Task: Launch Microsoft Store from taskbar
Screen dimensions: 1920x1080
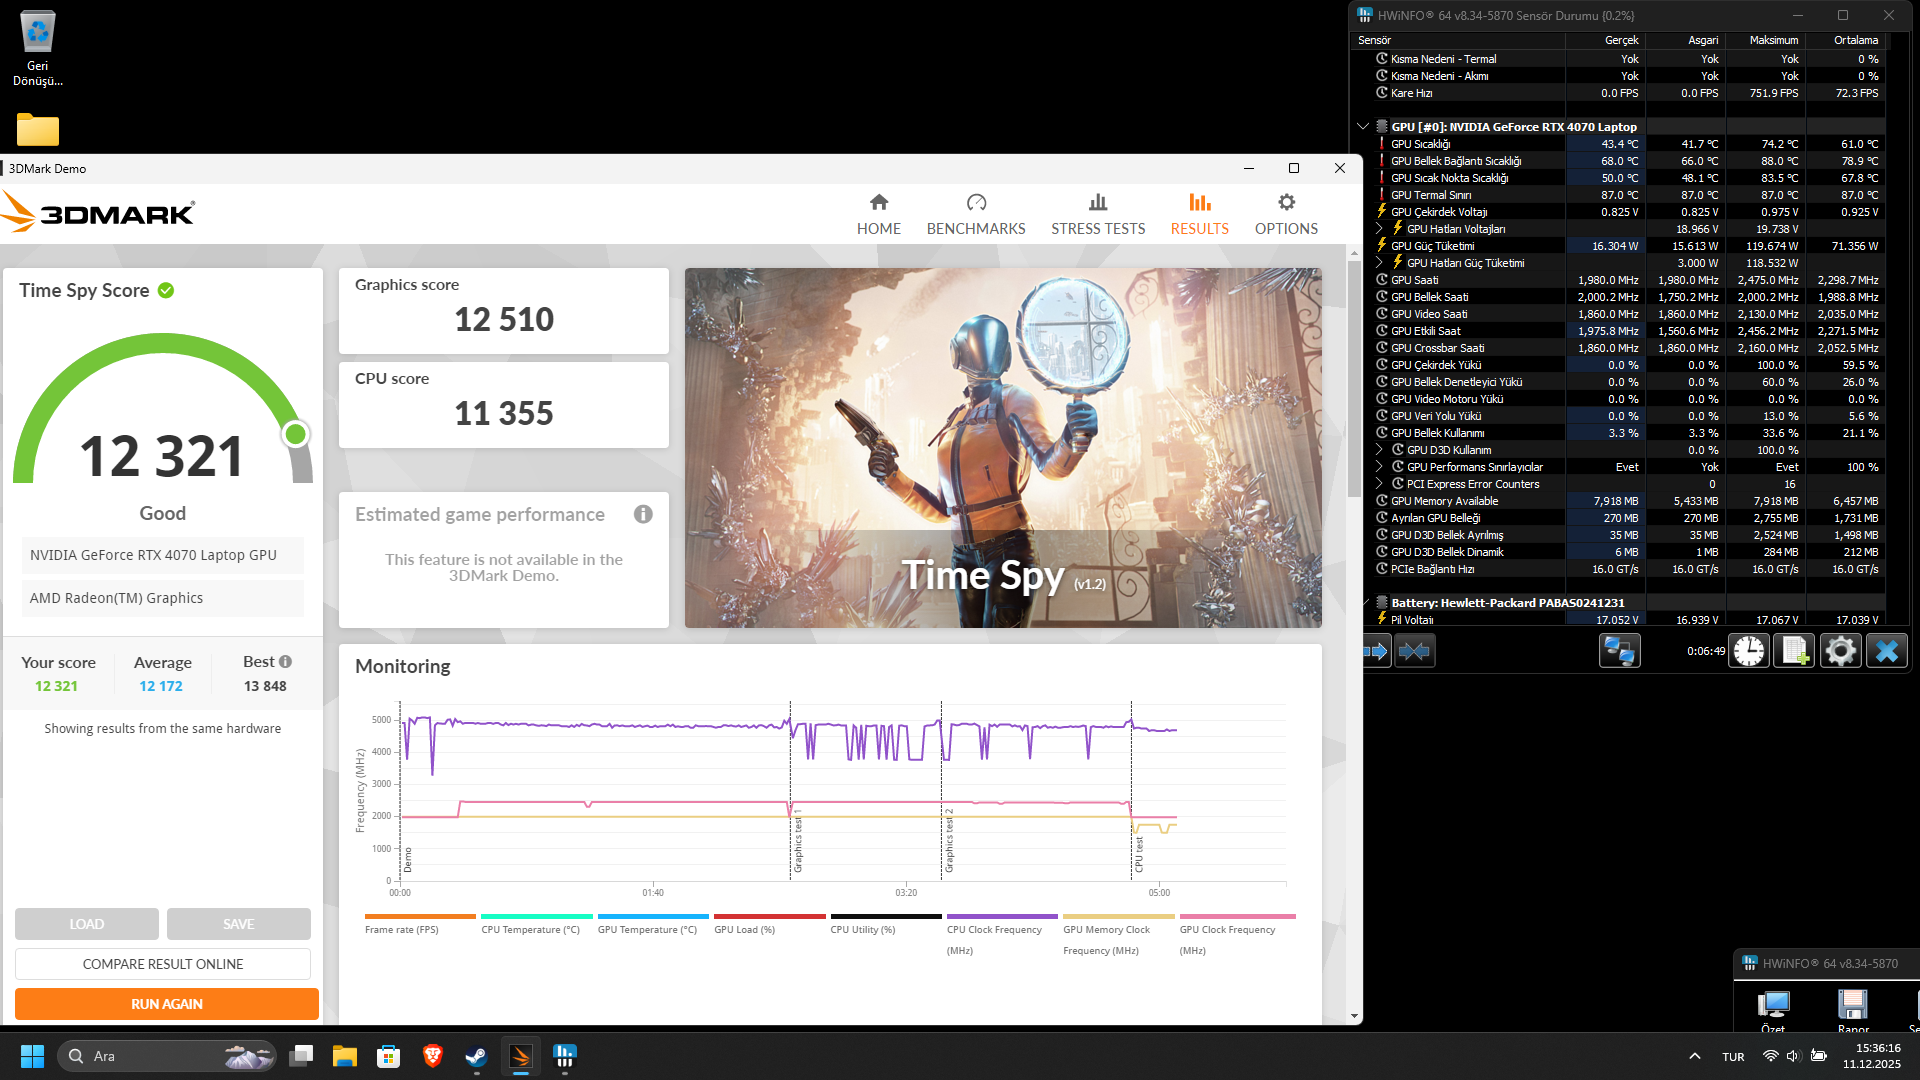Action: point(388,1056)
